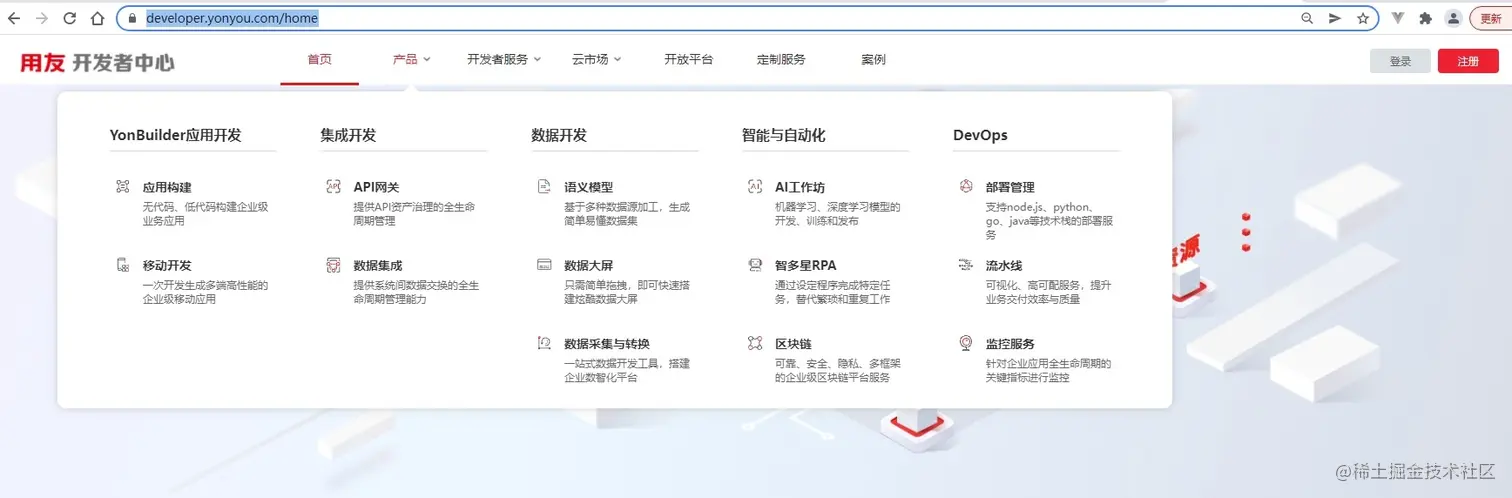The height and width of the screenshot is (498, 1512).
Task: Open the 部署管理 link
Action: (x=1010, y=187)
